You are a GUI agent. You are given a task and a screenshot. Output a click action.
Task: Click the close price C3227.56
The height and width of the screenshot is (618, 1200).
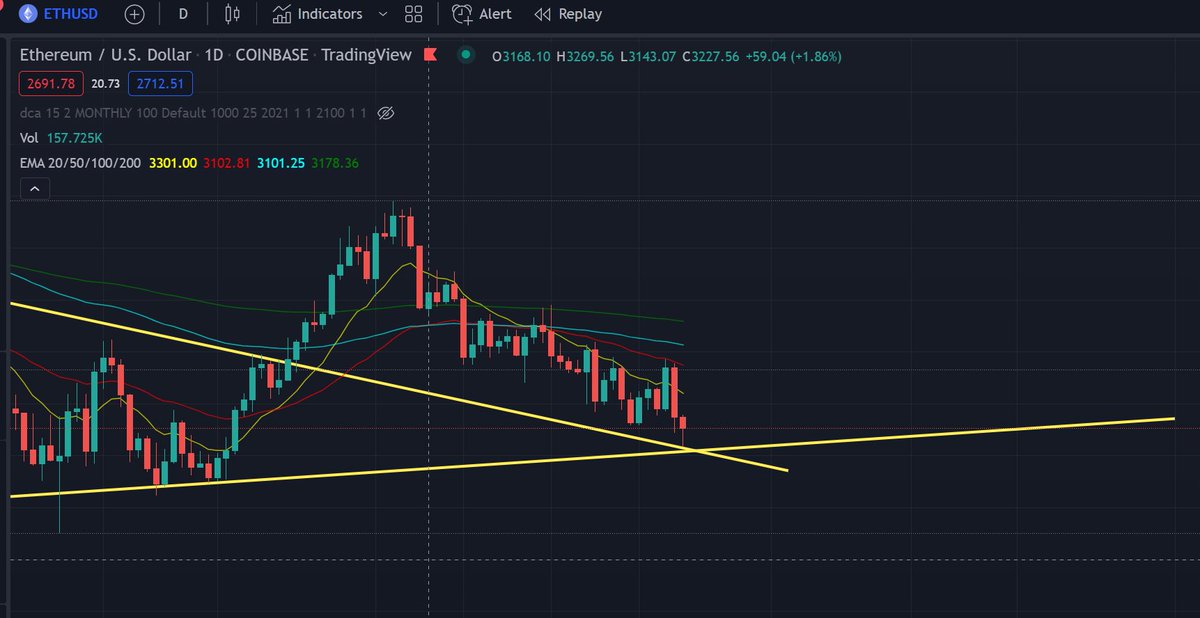pyautogui.click(x=711, y=57)
